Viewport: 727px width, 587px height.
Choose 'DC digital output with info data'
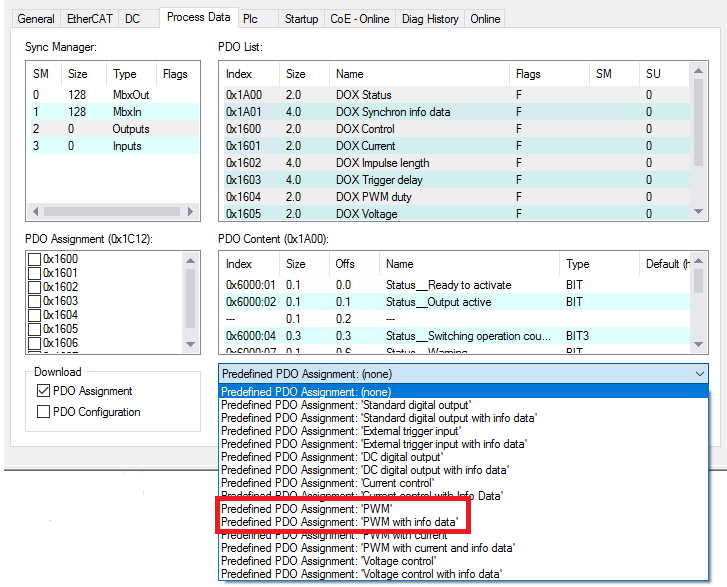click(x=463, y=470)
